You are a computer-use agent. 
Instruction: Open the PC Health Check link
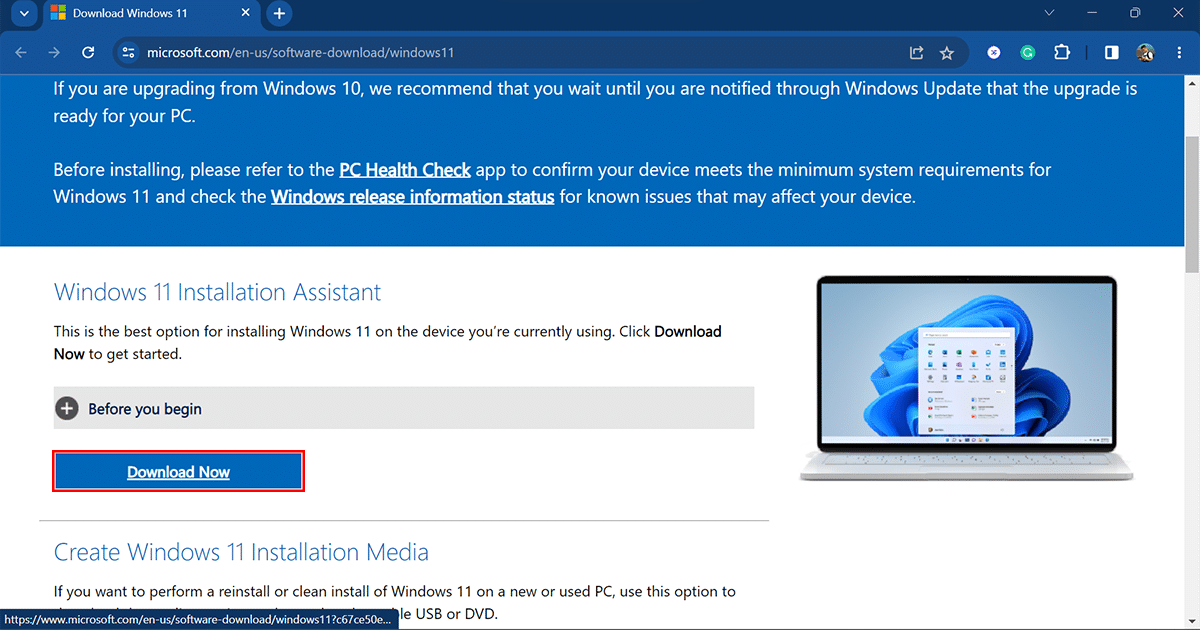tap(405, 170)
